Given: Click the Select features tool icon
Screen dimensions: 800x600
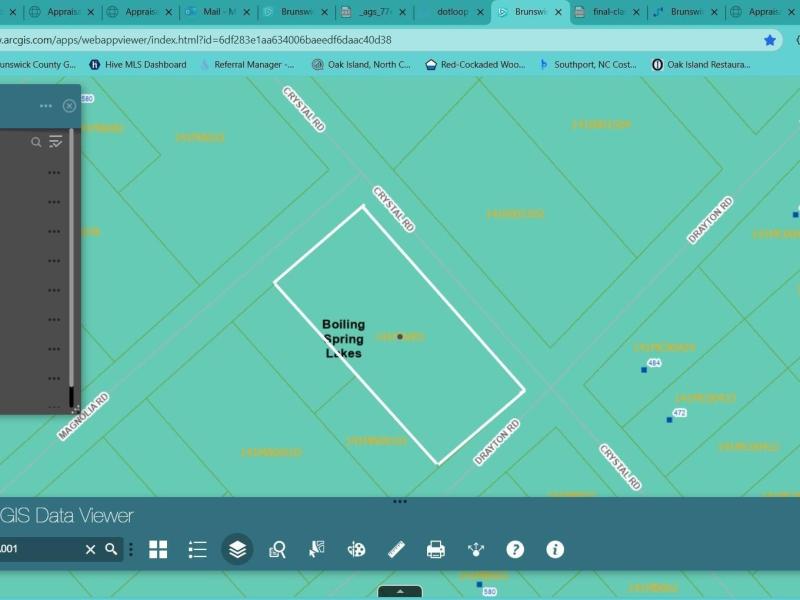Looking at the screenshot, I should click(317, 549).
